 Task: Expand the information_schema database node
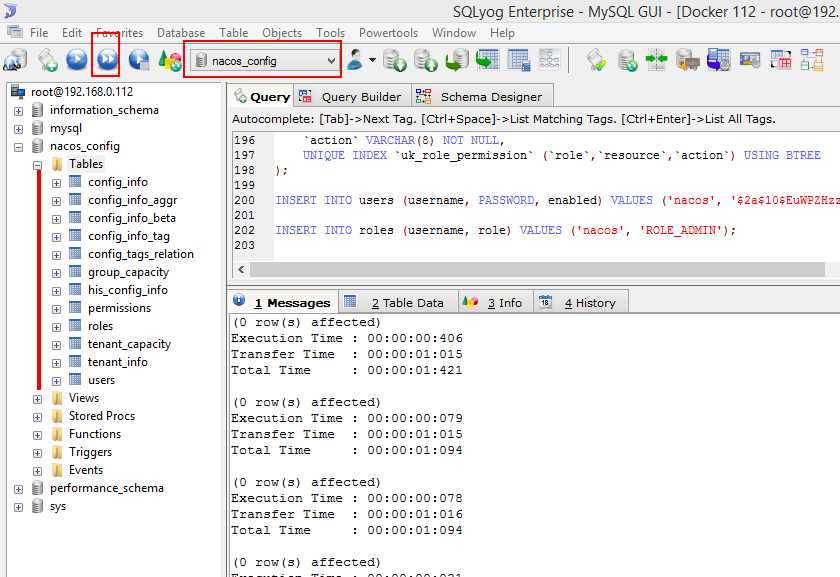[x=19, y=111]
